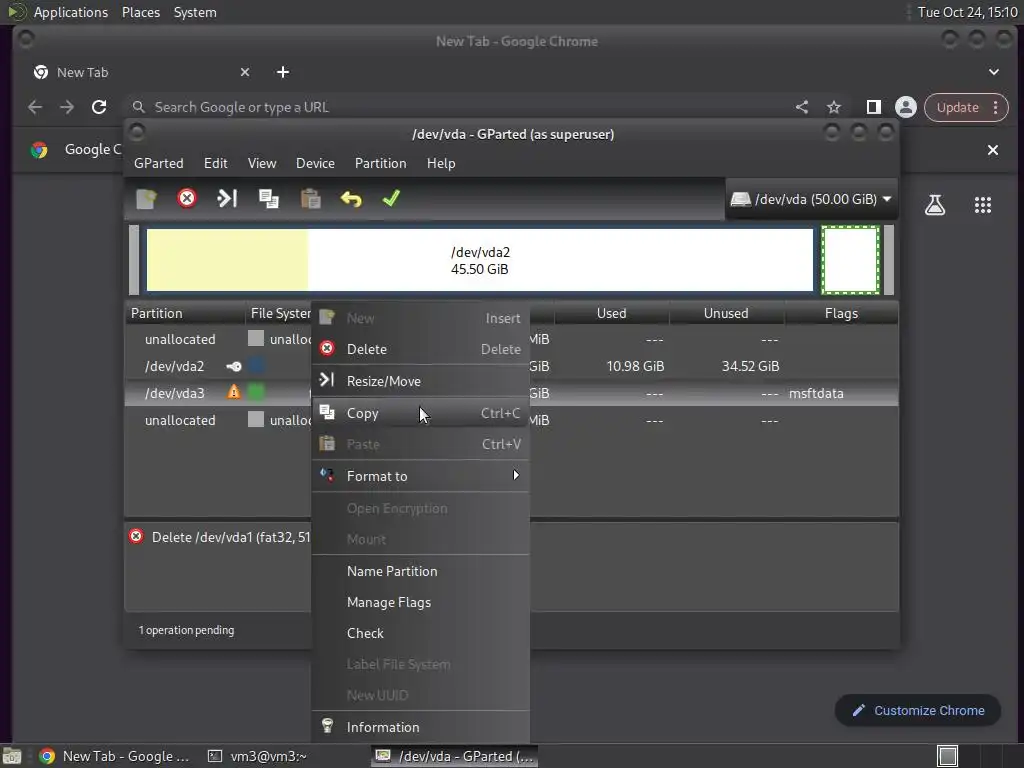This screenshot has height=768, width=1024.
Task: Open the Partition menu
Action: tap(381, 163)
